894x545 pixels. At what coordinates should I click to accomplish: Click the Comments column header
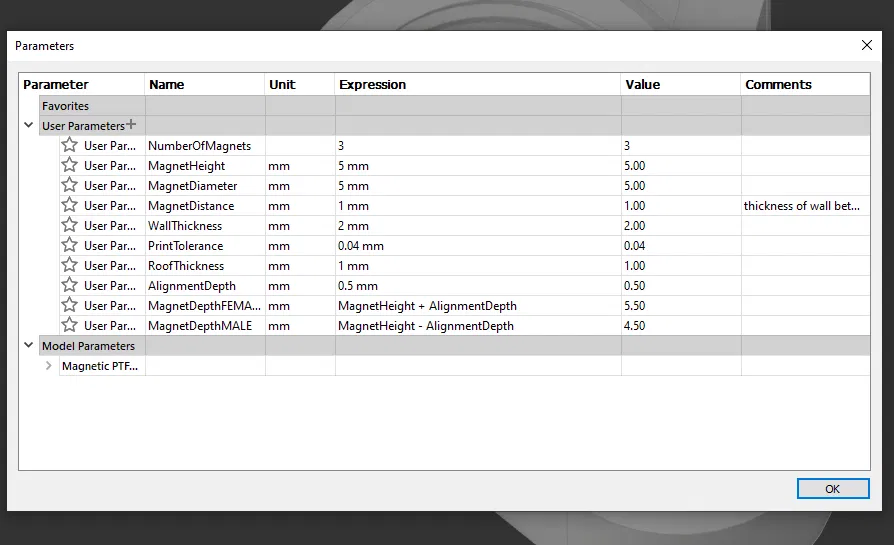pos(806,84)
